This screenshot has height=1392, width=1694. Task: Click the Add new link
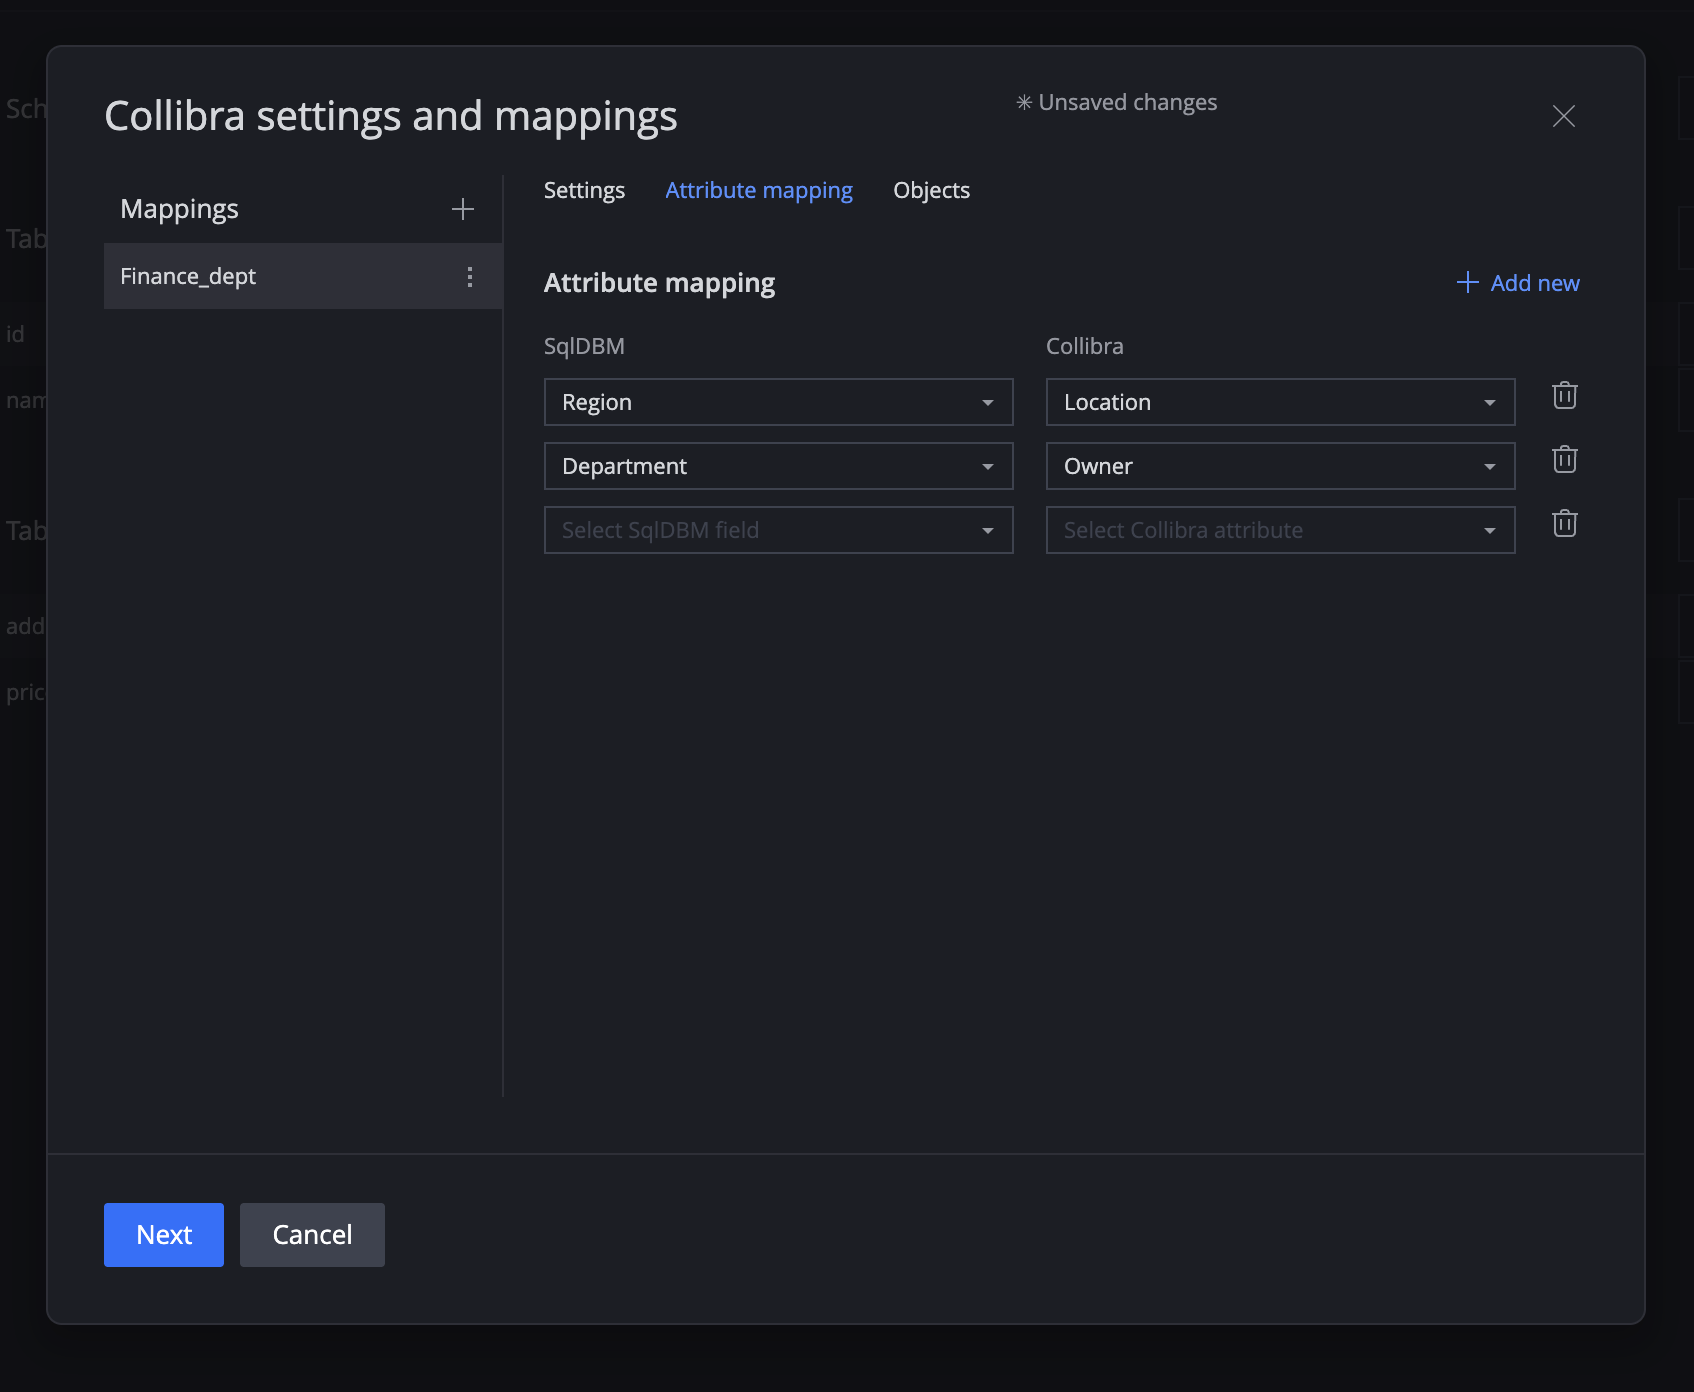point(1518,283)
